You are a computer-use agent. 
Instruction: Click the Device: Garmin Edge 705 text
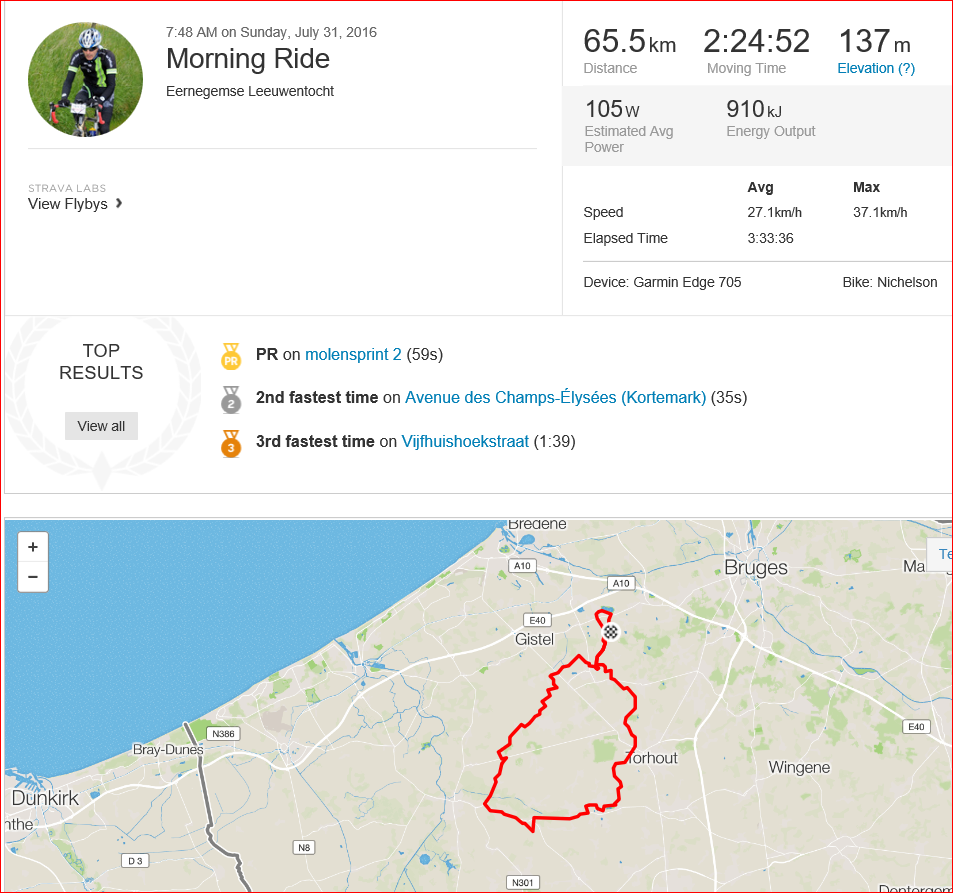pyautogui.click(x=662, y=282)
